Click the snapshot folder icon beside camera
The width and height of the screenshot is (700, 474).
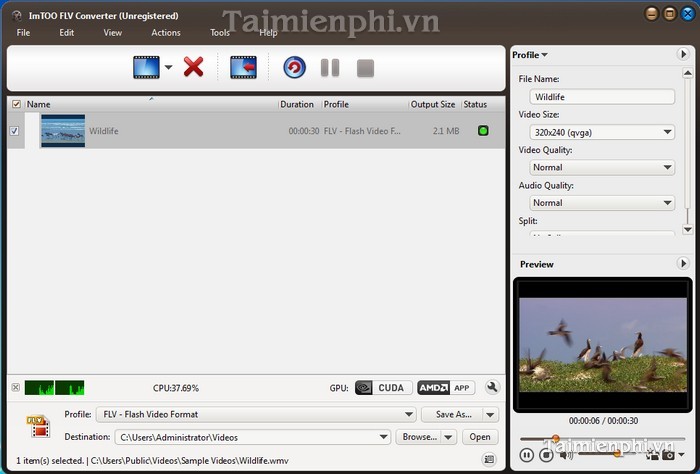point(652,455)
